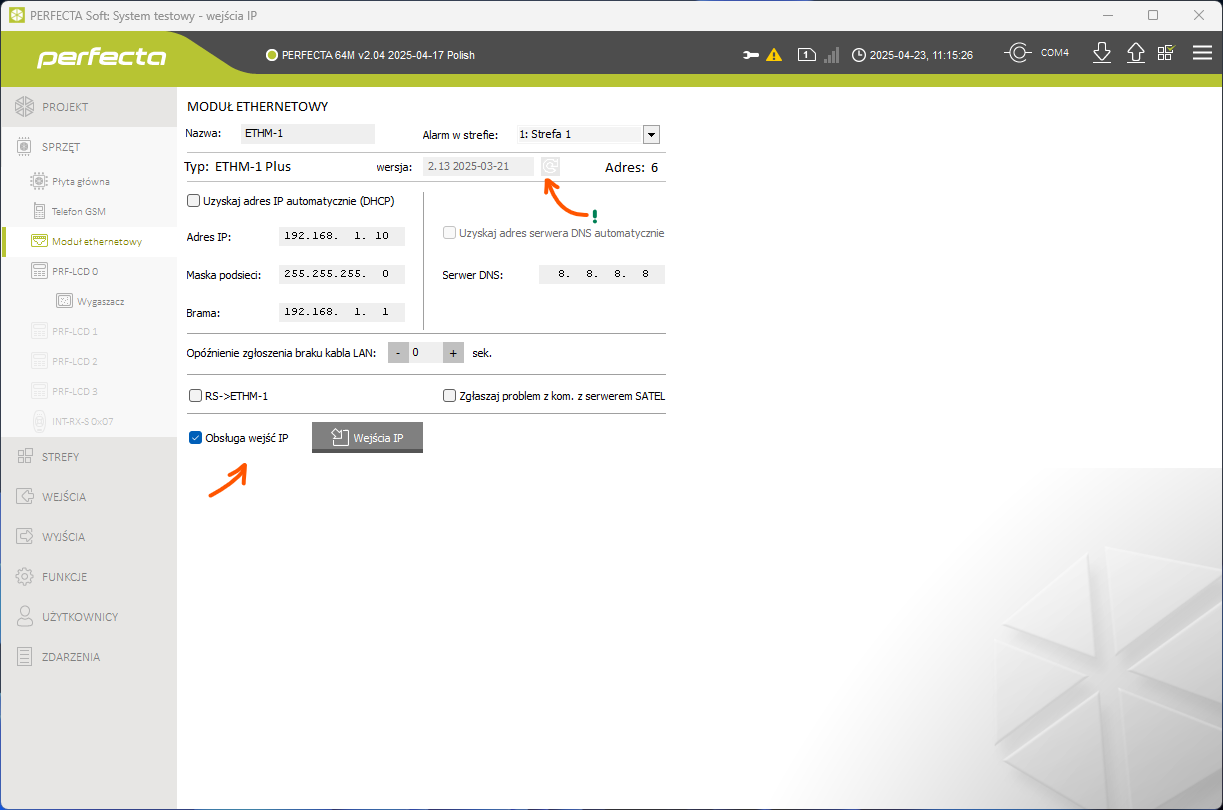Click the SIM card status icon
The image size is (1223, 810).
(x=805, y=55)
